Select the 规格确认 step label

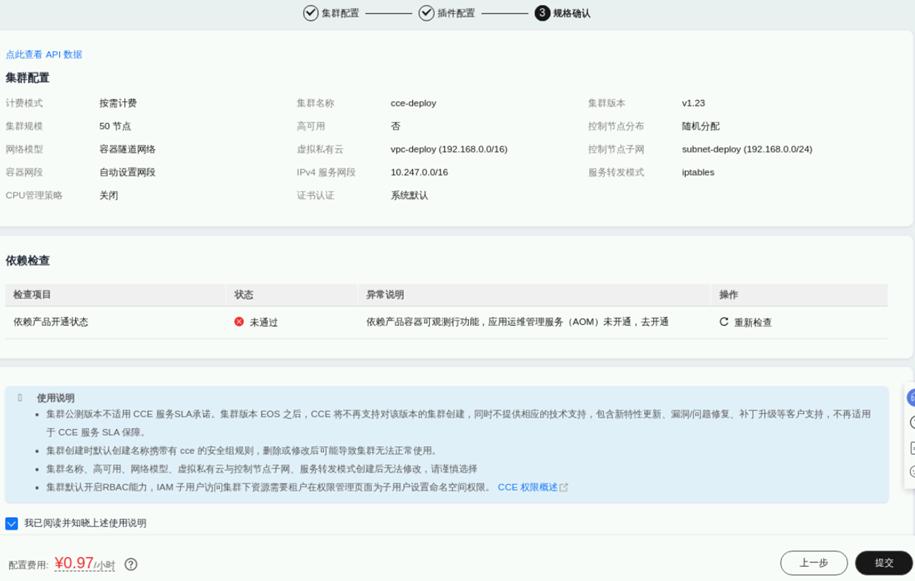(x=572, y=13)
